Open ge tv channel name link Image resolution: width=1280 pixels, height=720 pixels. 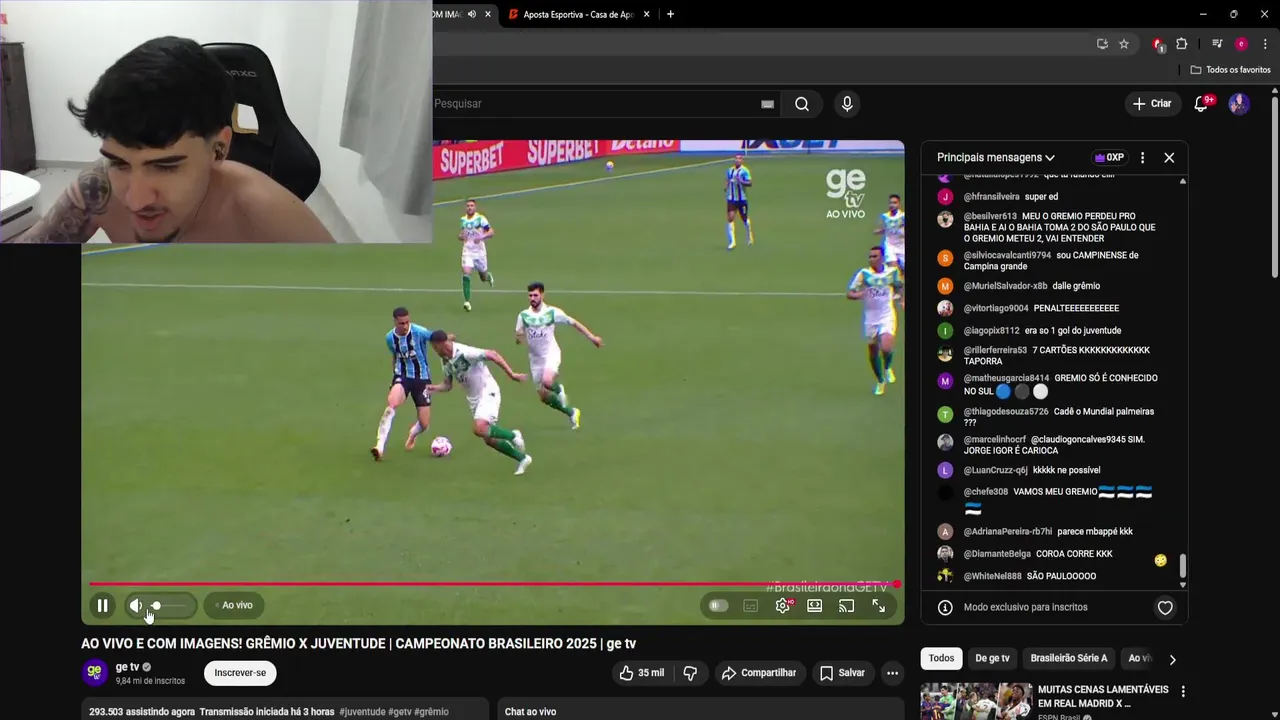(127, 667)
